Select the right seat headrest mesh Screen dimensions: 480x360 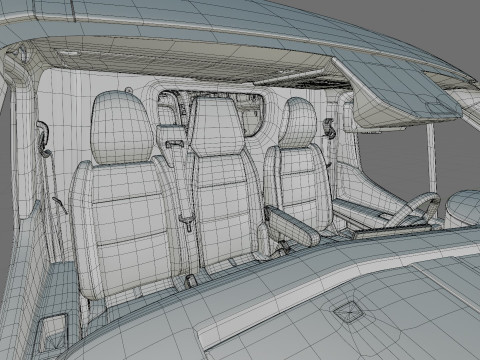click(299, 123)
